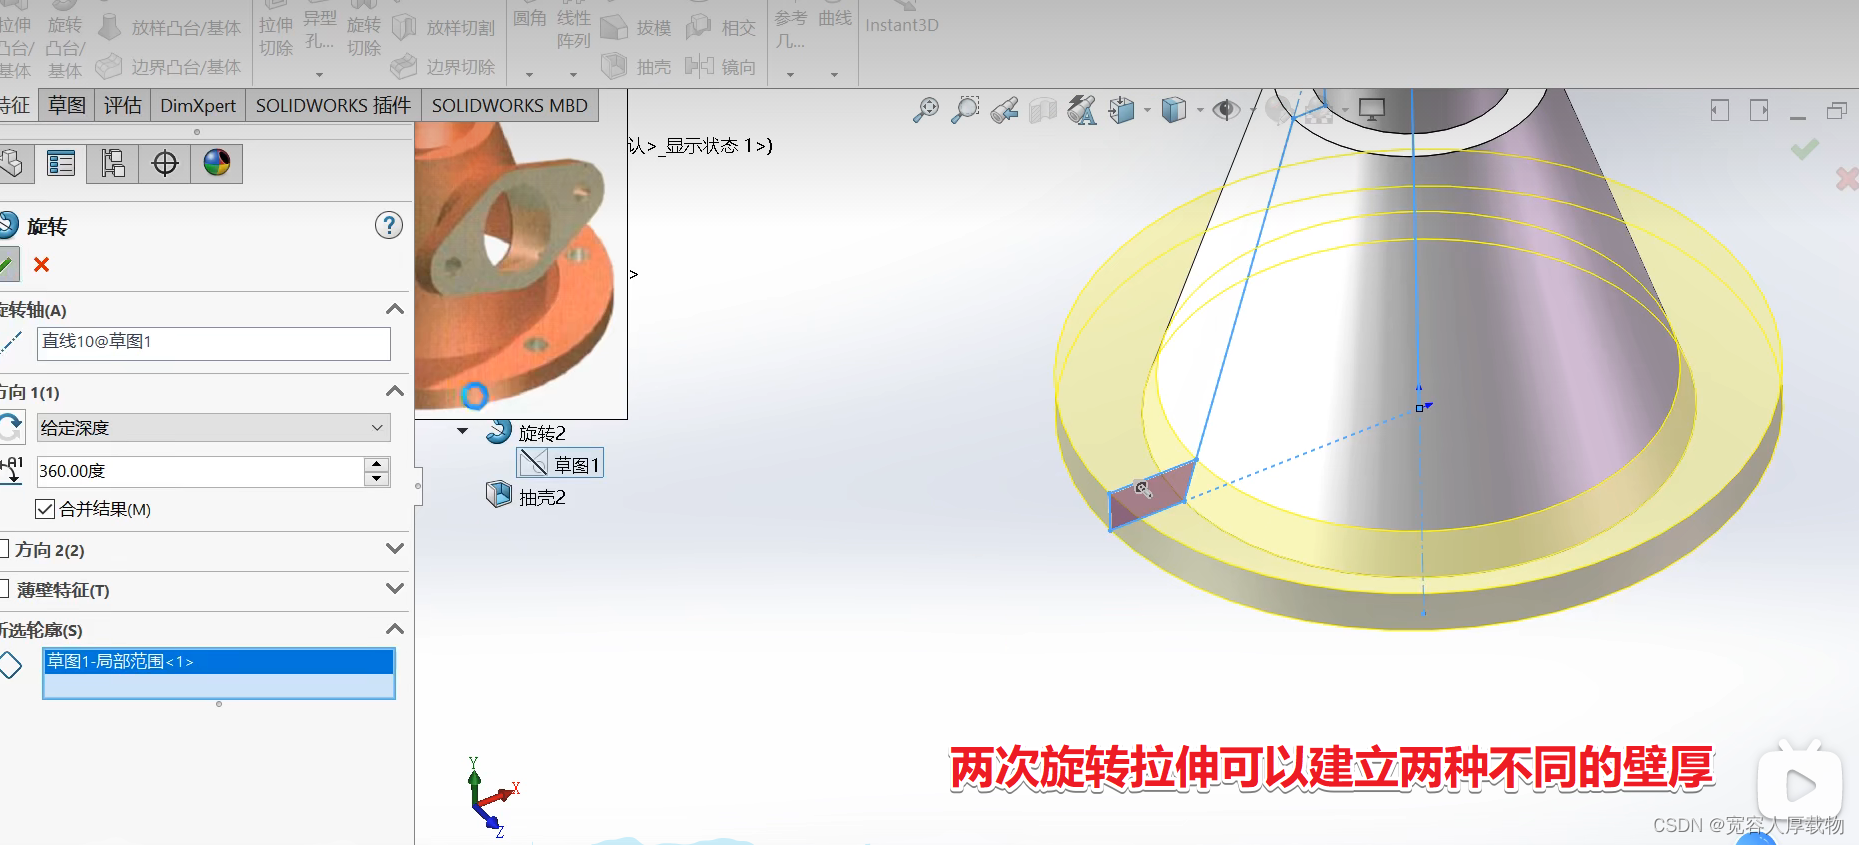Click Zoom to Area magnifier icon
The width and height of the screenshot is (1859, 845).
pyautogui.click(x=965, y=110)
